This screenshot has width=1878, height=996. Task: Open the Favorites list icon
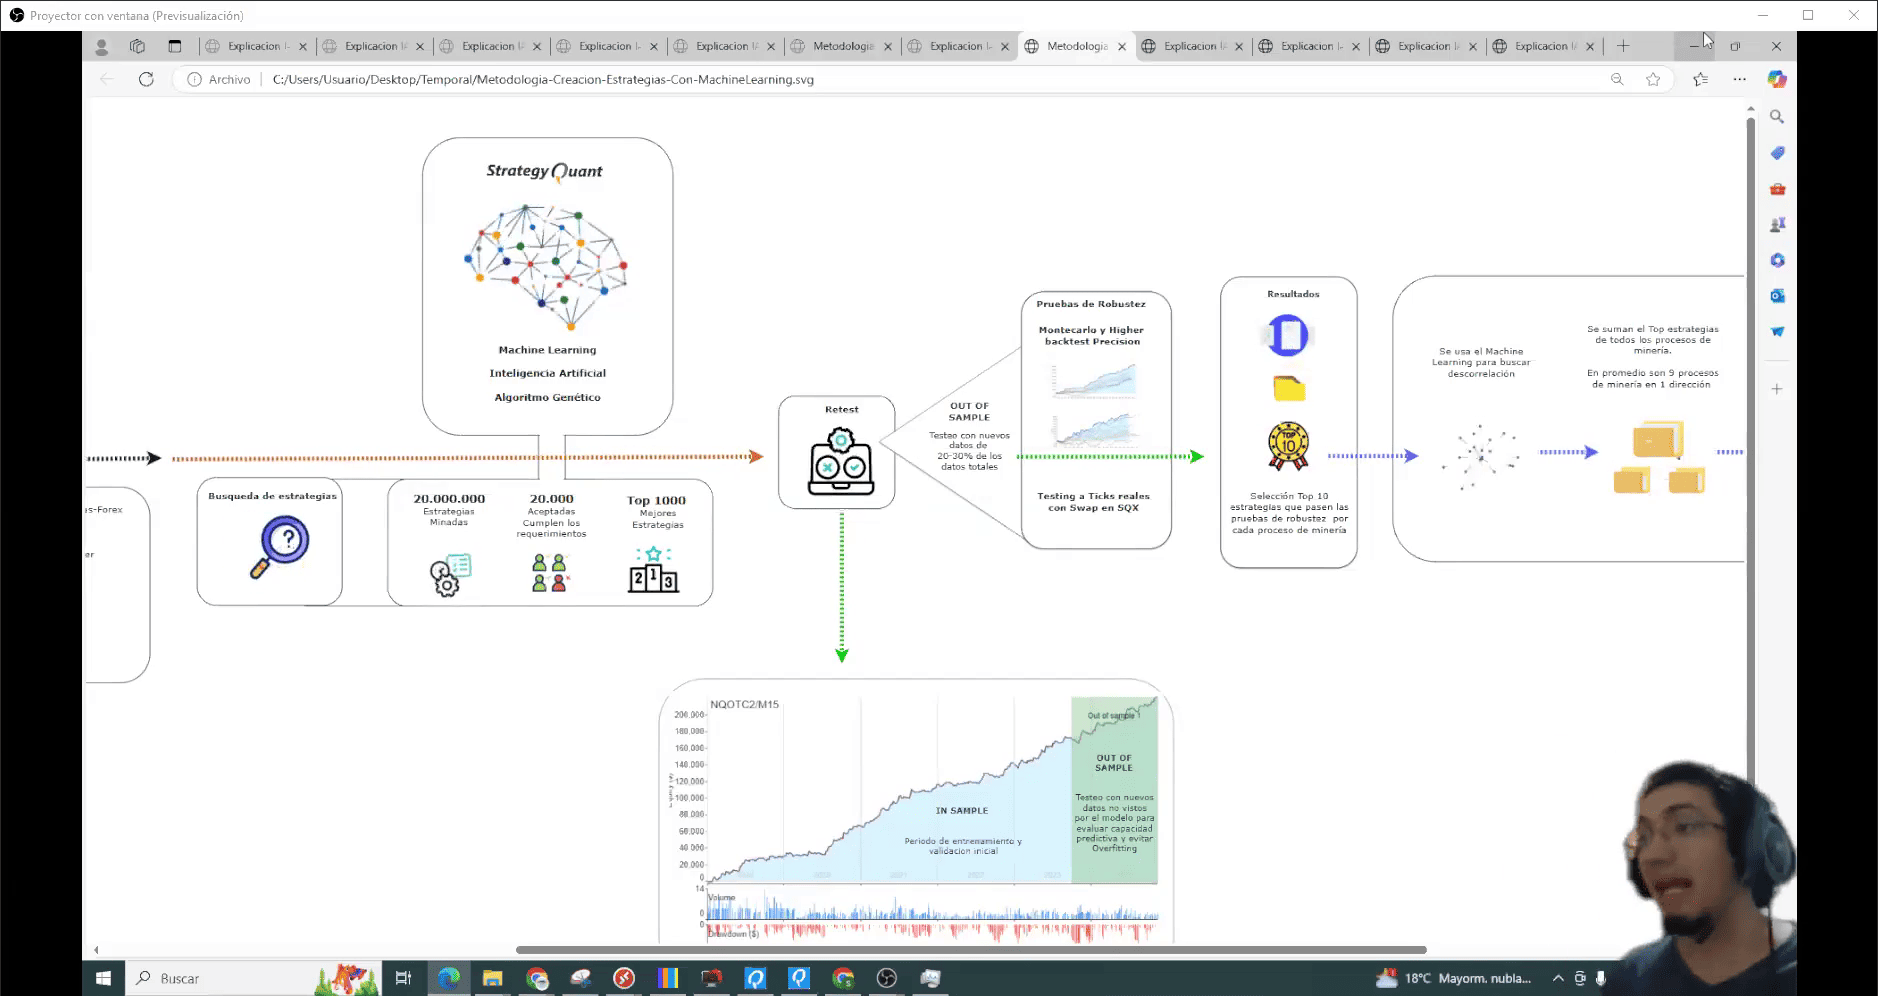tap(1701, 79)
